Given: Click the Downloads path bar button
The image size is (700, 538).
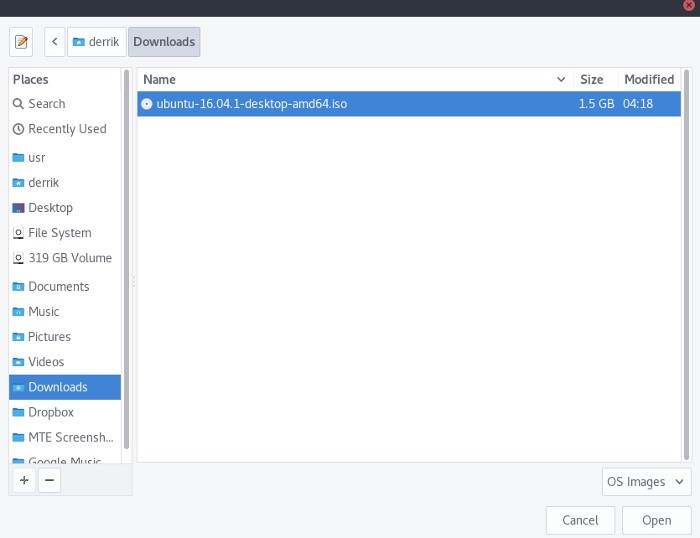Looking at the screenshot, I should pos(164,42).
